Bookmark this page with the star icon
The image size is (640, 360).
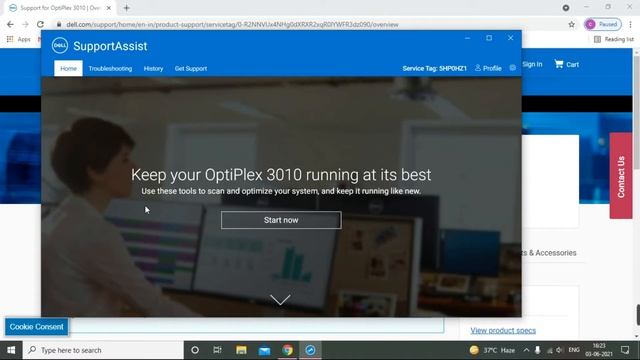point(571,24)
